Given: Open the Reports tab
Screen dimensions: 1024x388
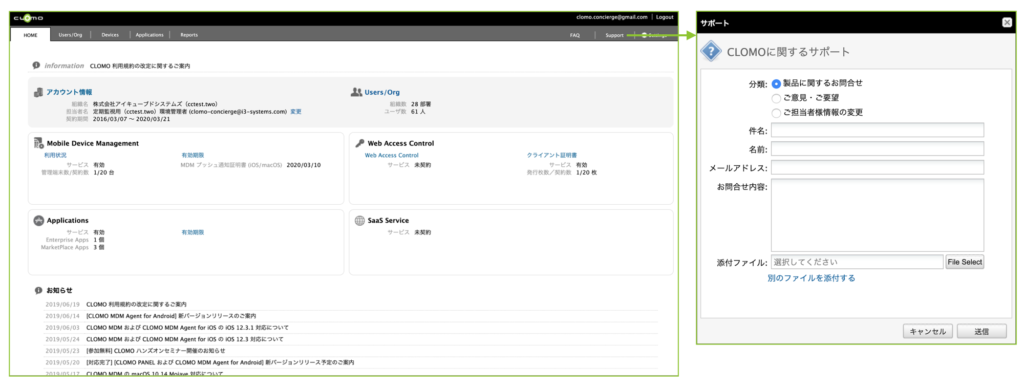Looking at the screenshot, I should pyautogui.click(x=189, y=35).
